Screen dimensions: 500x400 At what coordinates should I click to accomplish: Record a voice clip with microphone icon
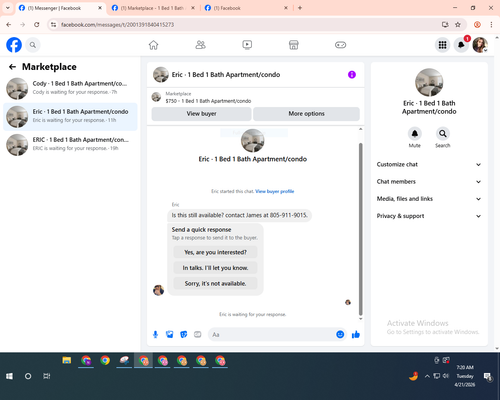tap(155, 334)
